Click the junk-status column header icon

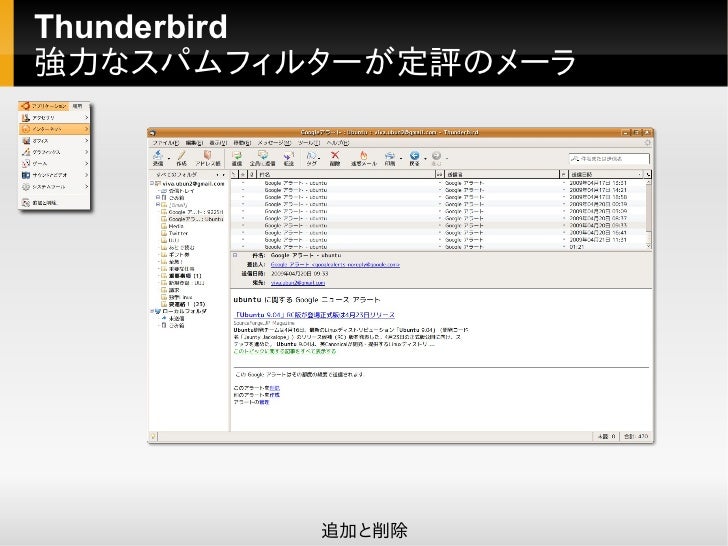(x=564, y=174)
